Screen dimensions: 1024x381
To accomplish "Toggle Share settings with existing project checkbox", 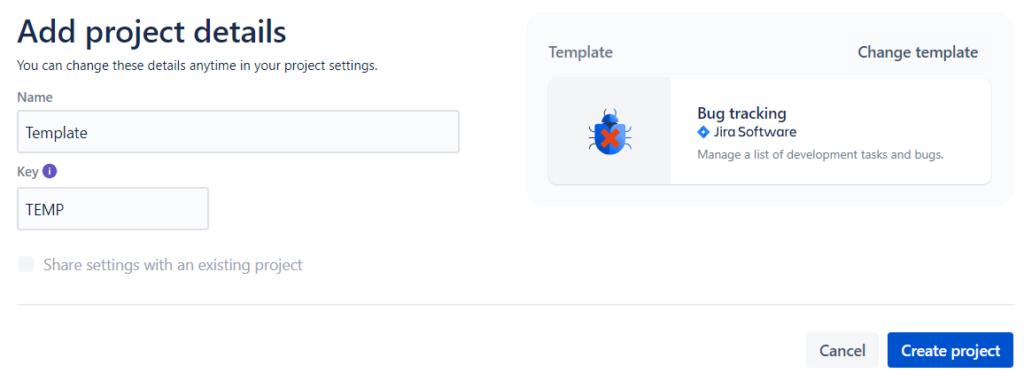I will [25, 265].
